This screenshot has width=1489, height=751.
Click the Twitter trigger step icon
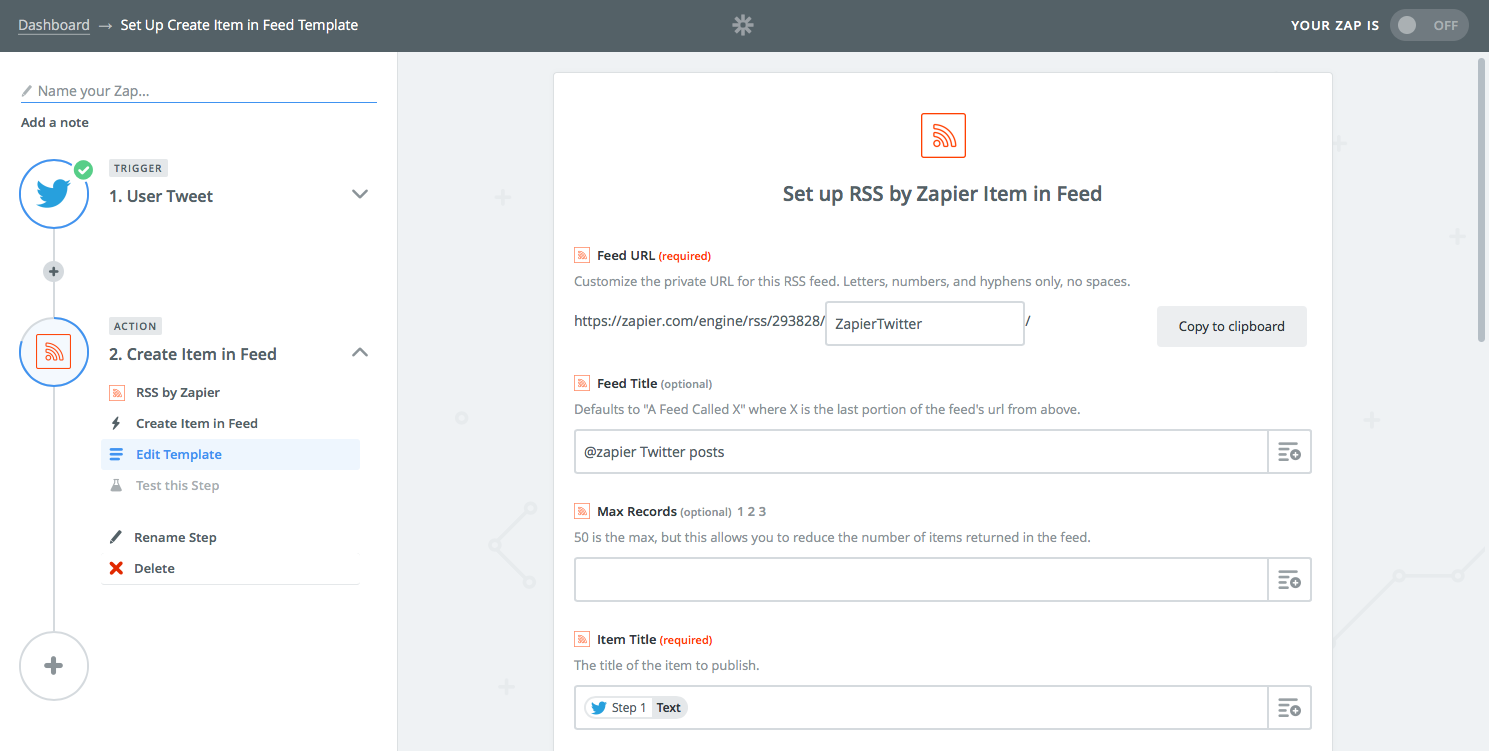tap(54, 193)
